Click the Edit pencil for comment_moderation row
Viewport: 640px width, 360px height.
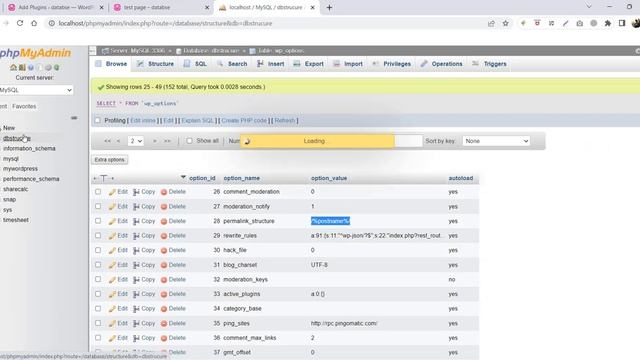click(x=118, y=192)
